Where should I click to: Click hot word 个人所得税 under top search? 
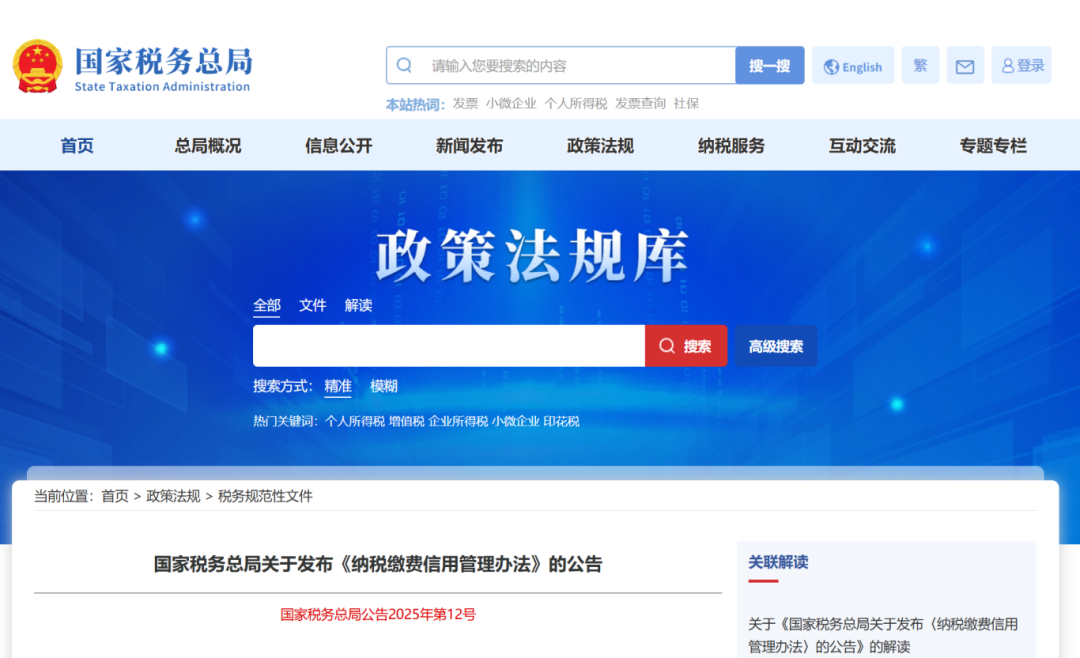(576, 103)
